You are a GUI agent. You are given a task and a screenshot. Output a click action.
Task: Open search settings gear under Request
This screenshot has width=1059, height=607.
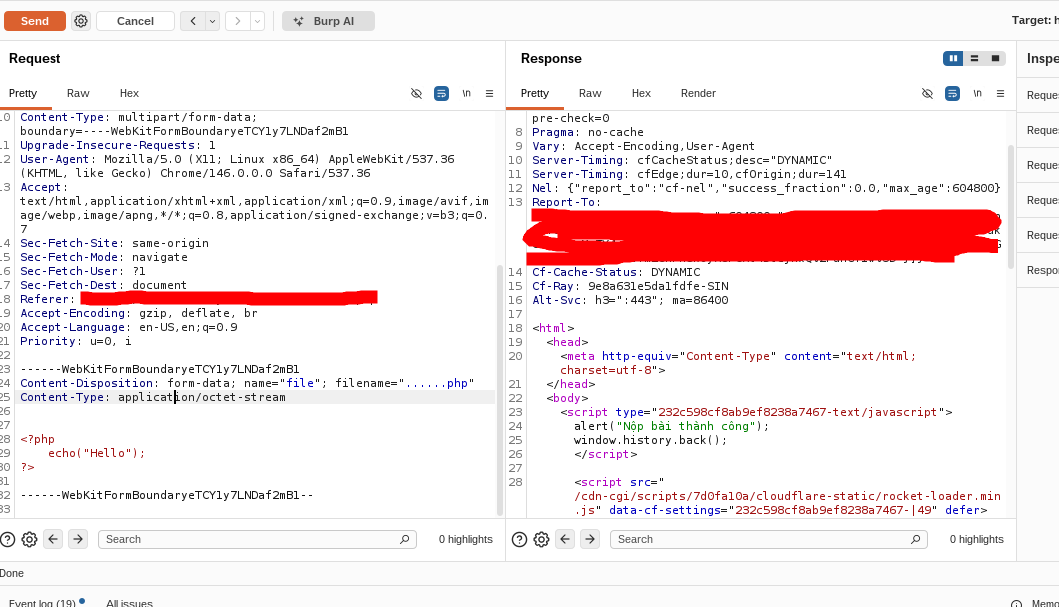30,539
